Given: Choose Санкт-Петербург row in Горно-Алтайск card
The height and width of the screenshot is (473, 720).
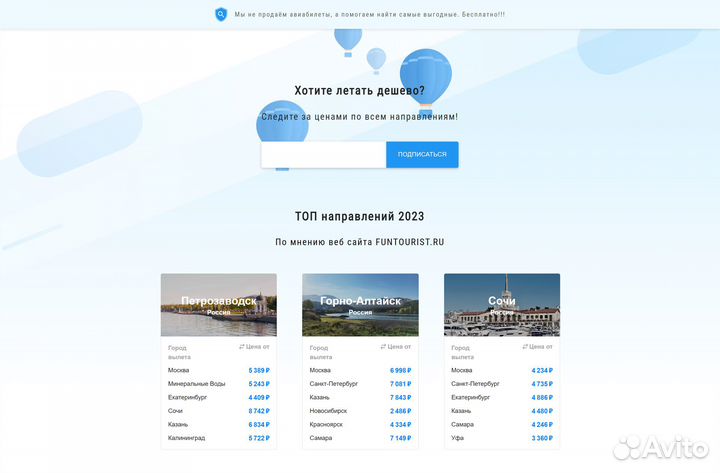Looking at the screenshot, I should (x=360, y=384).
